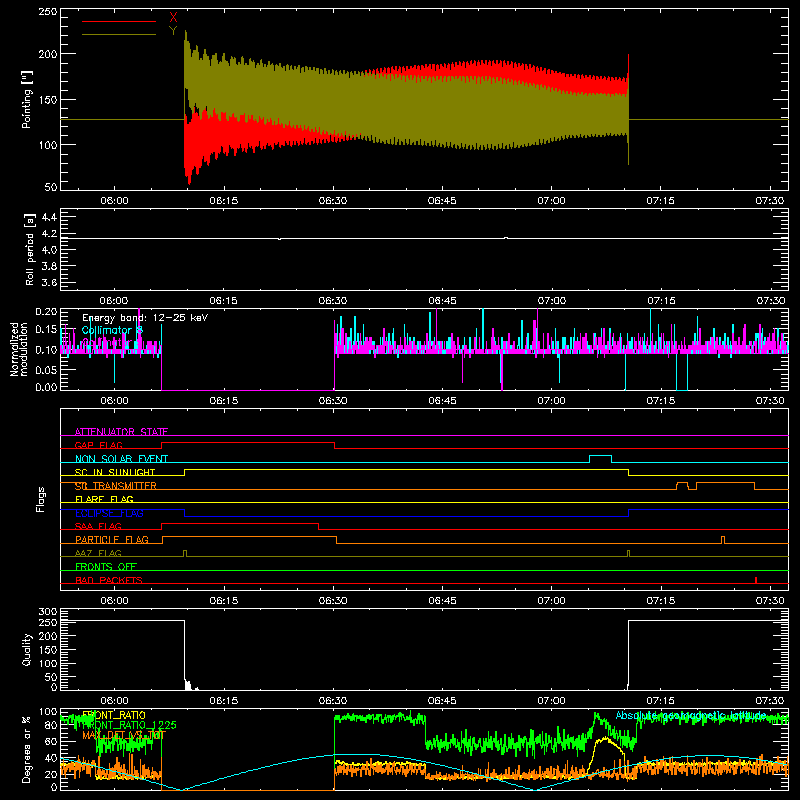Select the orange MAX_DET_VS_TOT legend label
Viewport: 800px width, 800px height.
pyautogui.click(x=124, y=735)
